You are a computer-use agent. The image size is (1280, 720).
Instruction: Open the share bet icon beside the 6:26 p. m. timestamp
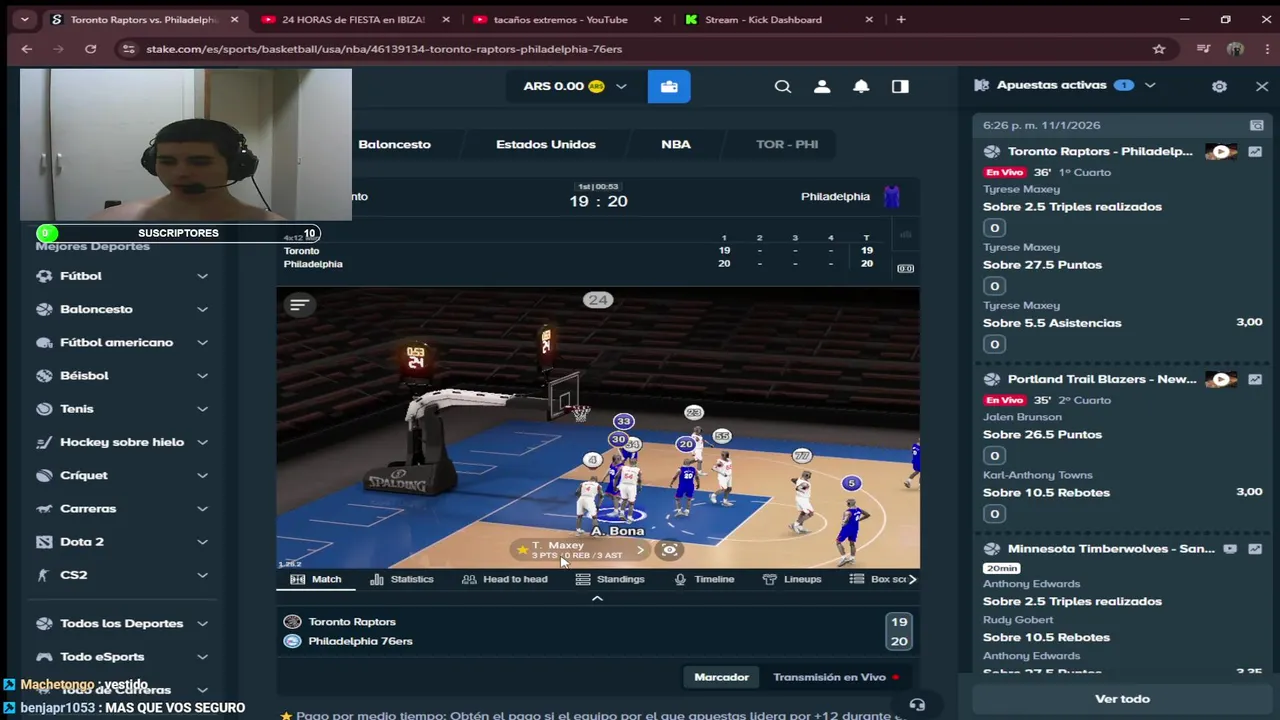[x=1256, y=125]
